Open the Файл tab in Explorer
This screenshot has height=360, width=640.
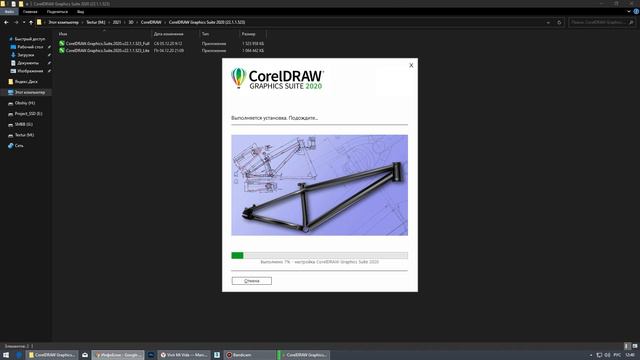9,12
